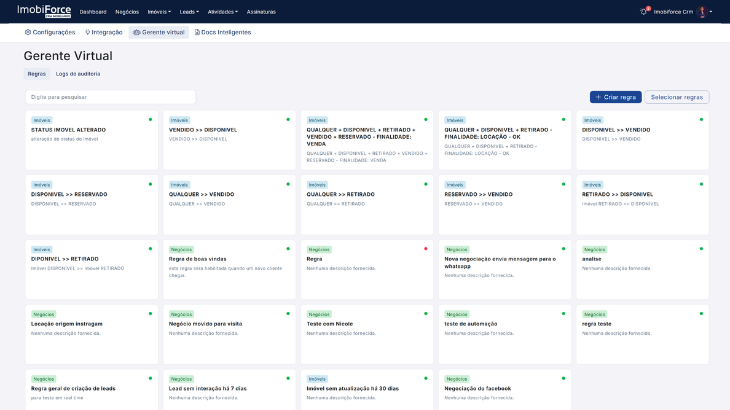This screenshot has height=410, width=730.
Task: Open the RESERVADO >> VENDIDO rule card
Action: point(505,205)
